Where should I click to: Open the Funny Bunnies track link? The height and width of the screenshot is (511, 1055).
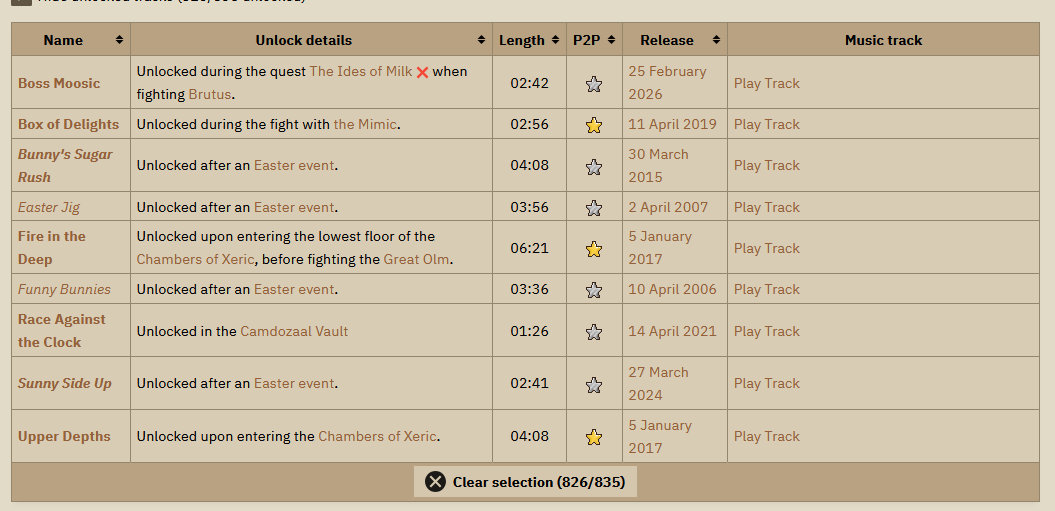[x=64, y=289]
